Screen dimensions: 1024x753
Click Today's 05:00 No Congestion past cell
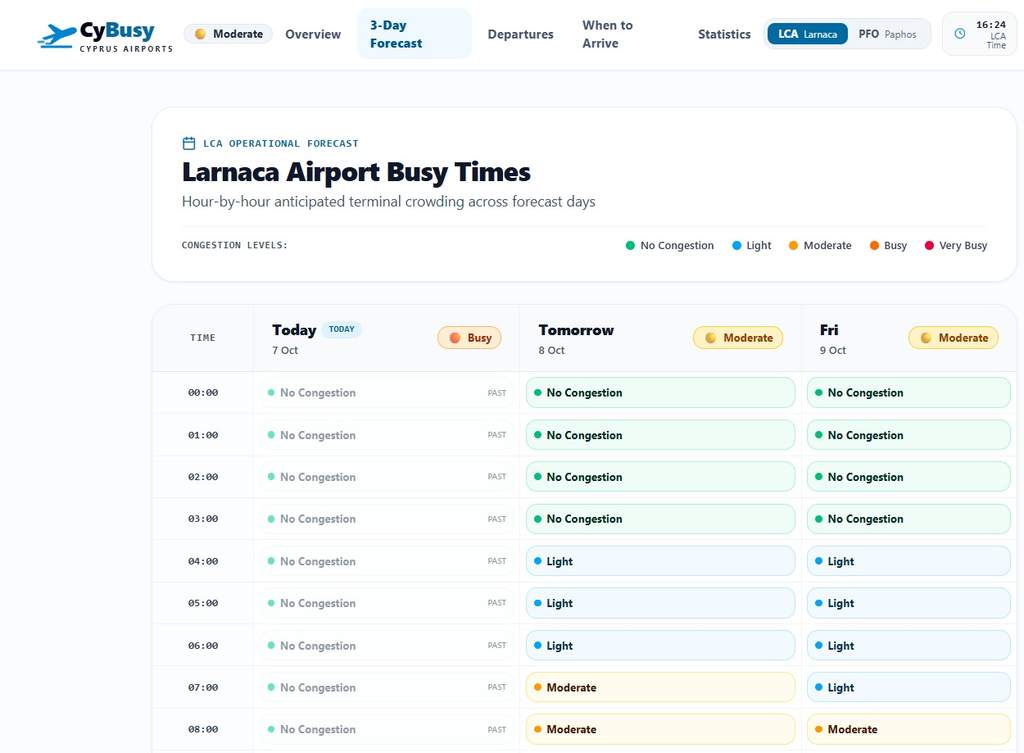tap(387, 603)
